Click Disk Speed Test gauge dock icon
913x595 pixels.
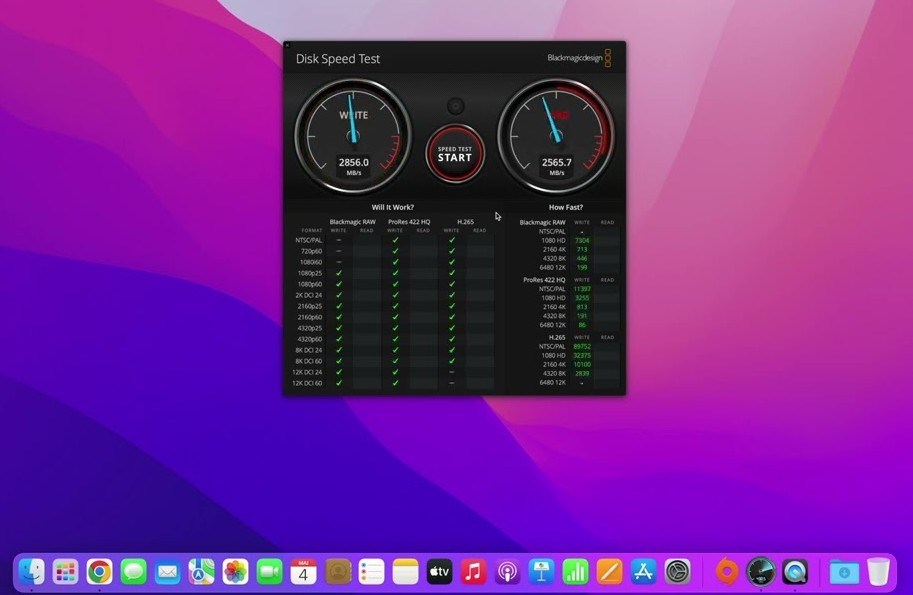point(761,572)
